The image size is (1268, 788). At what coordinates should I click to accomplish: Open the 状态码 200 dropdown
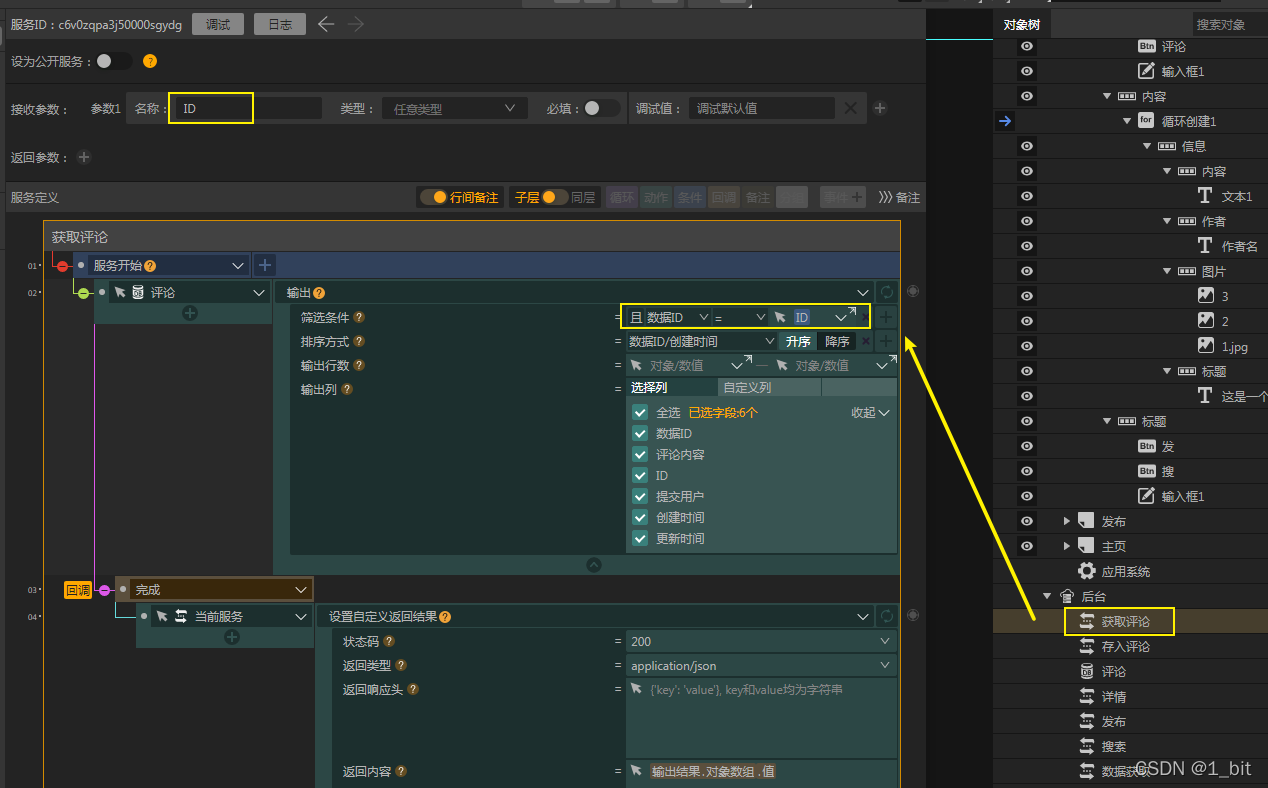[761, 641]
